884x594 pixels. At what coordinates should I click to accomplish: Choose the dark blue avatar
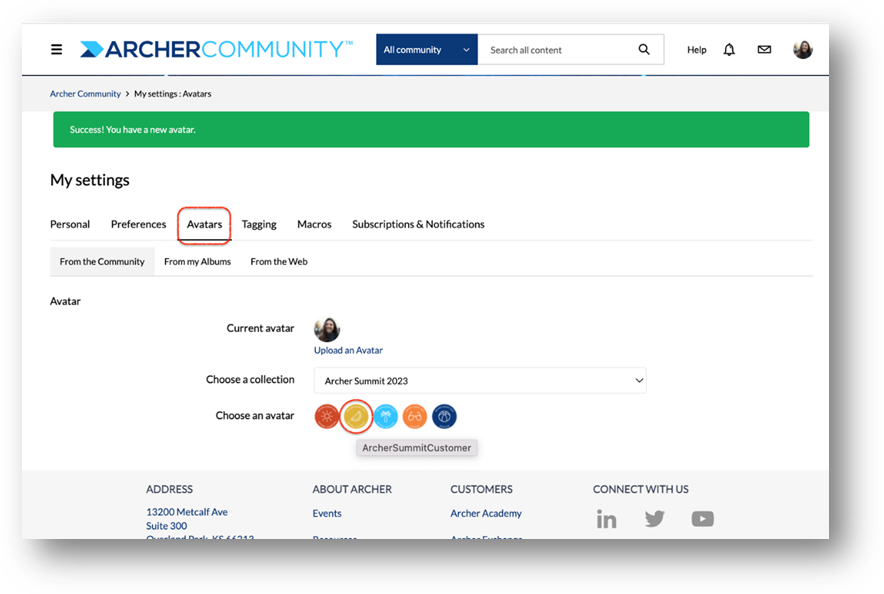(444, 416)
